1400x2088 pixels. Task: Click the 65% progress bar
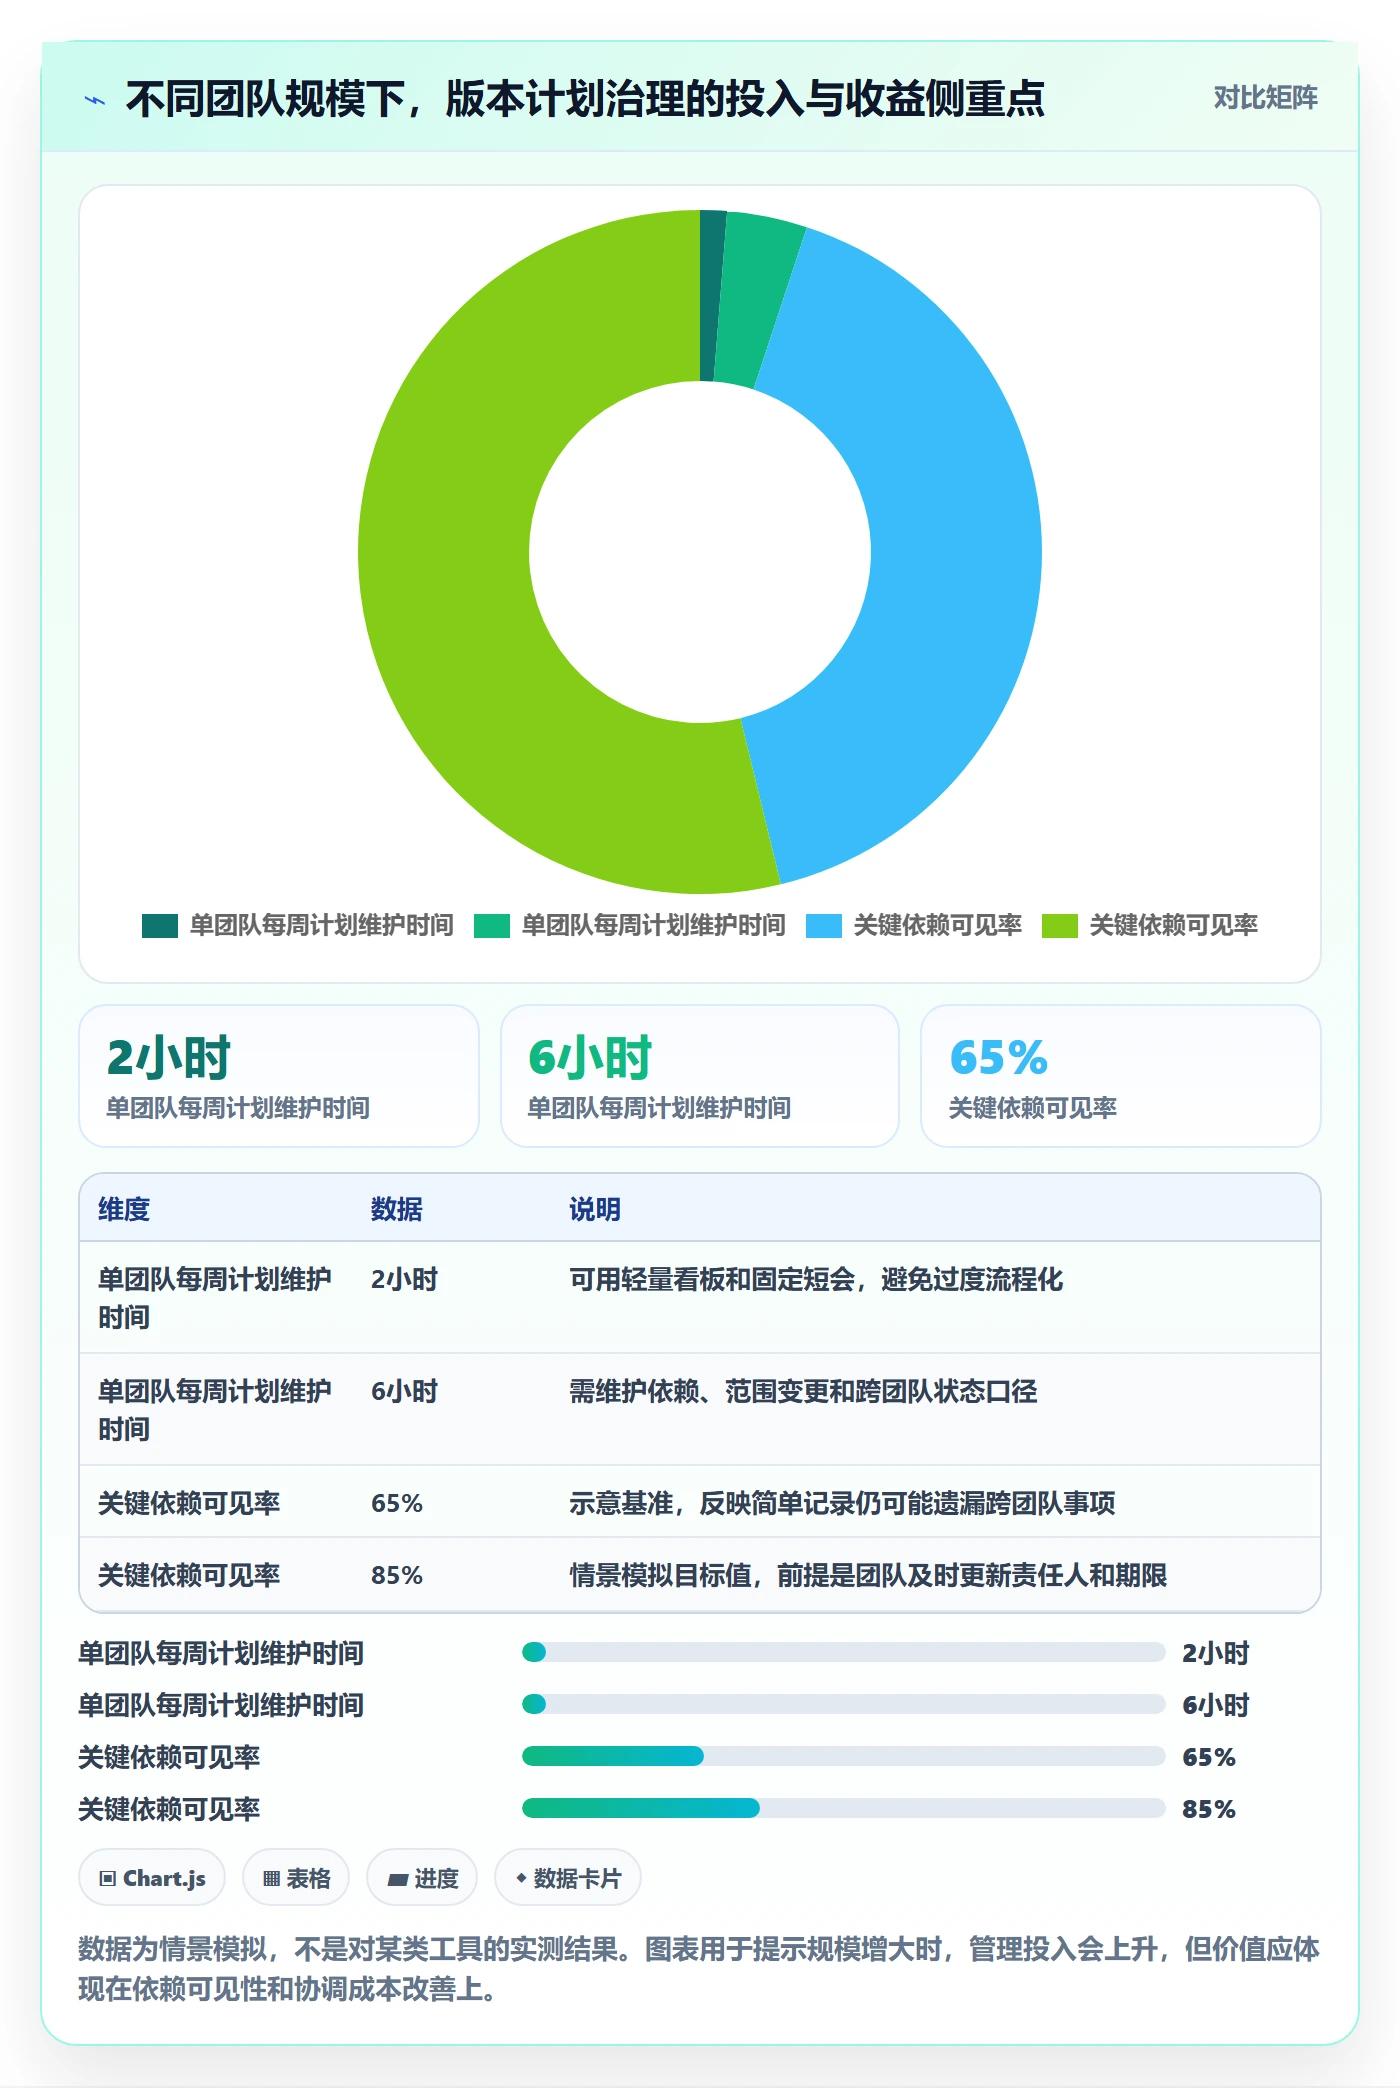[x=844, y=1756]
